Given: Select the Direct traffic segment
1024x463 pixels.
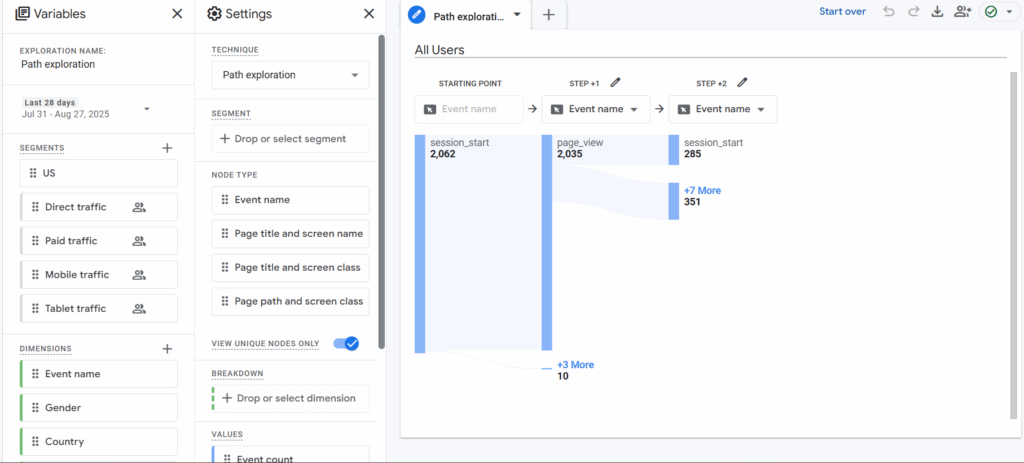Looking at the screenshot, I should [x=99, y=208].
